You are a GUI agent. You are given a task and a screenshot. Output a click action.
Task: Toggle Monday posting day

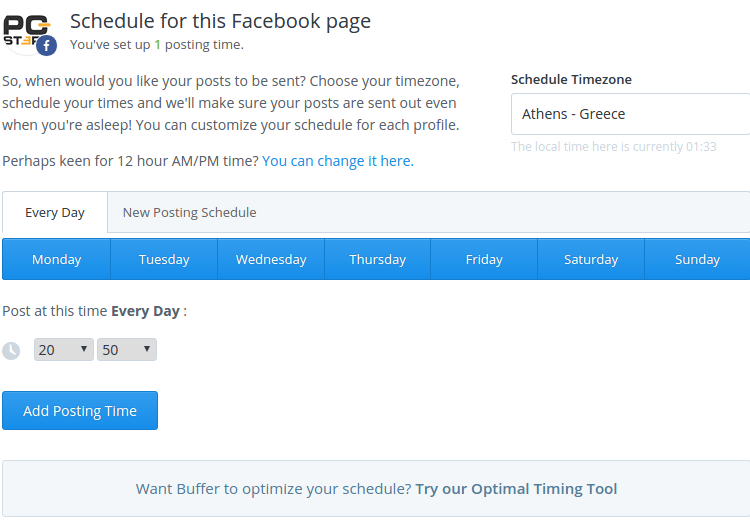point(56,259)
